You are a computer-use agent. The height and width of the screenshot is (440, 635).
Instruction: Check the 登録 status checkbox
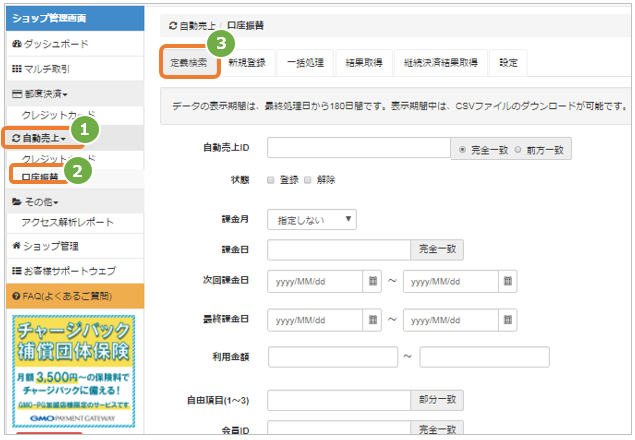point(271,180)
